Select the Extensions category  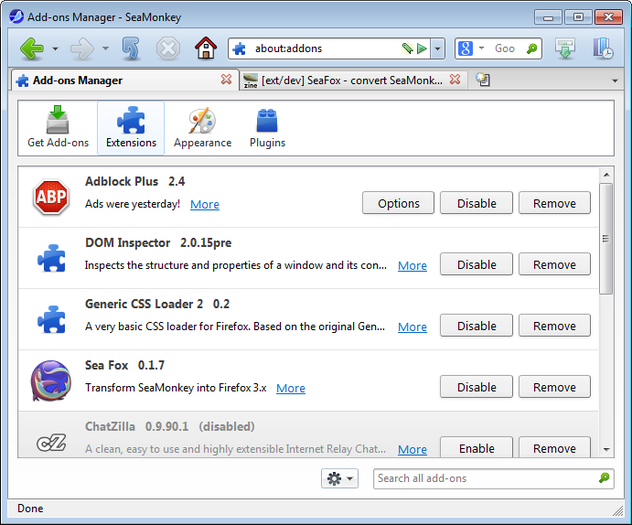pos(131,128)
